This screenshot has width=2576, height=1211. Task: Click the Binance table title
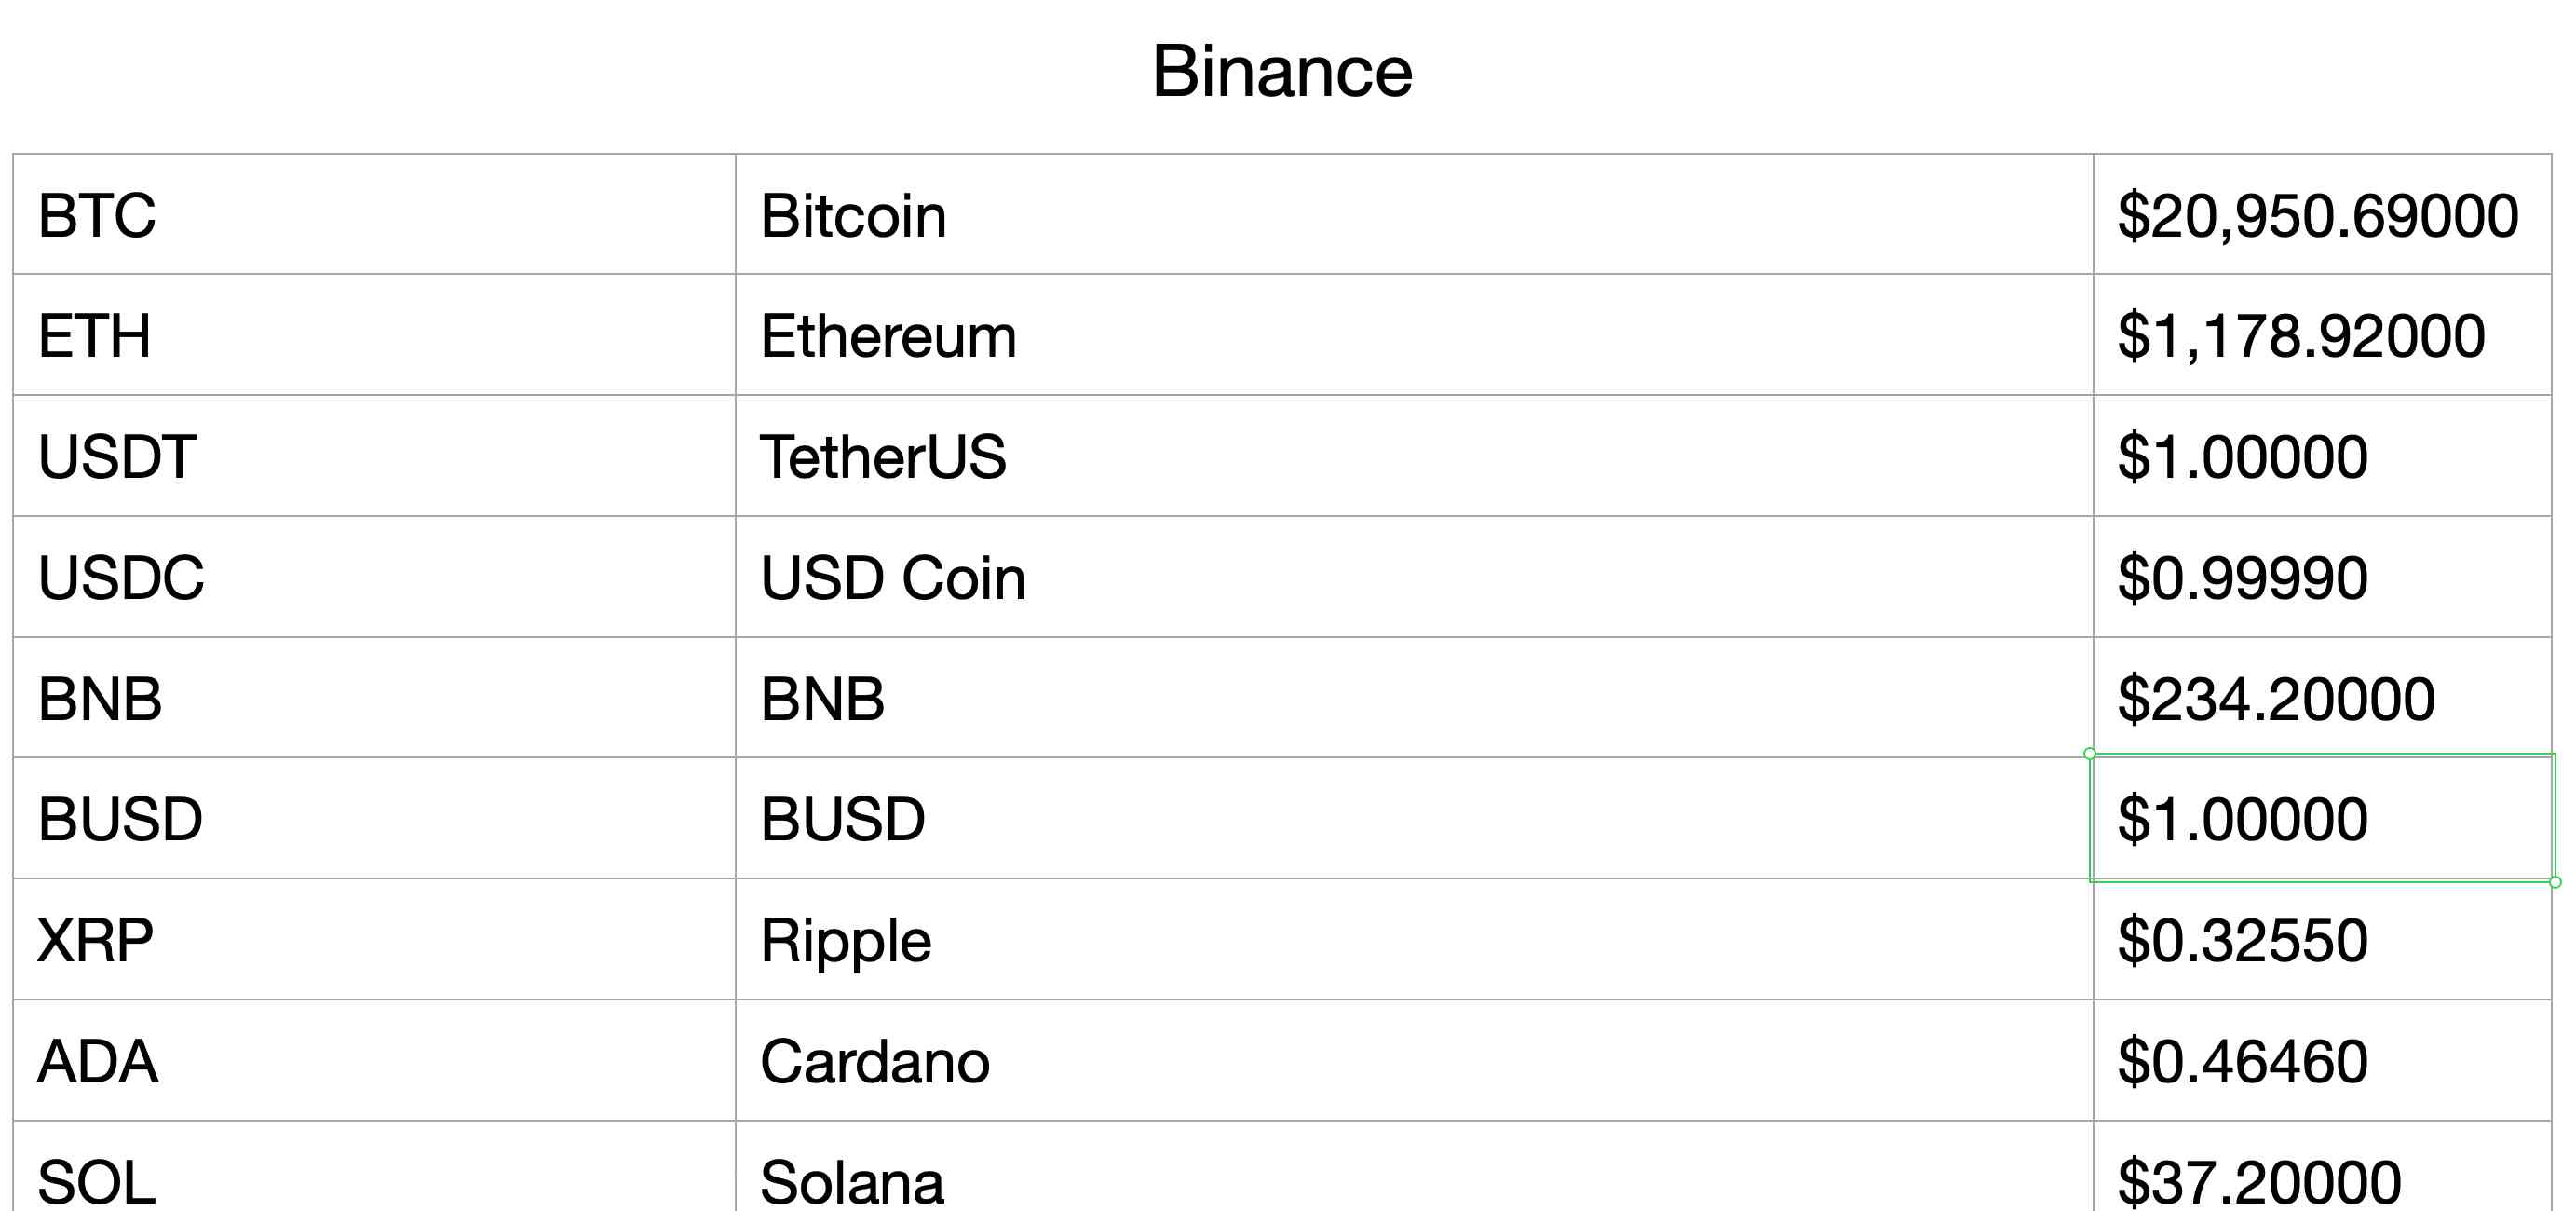(1282, 72)
